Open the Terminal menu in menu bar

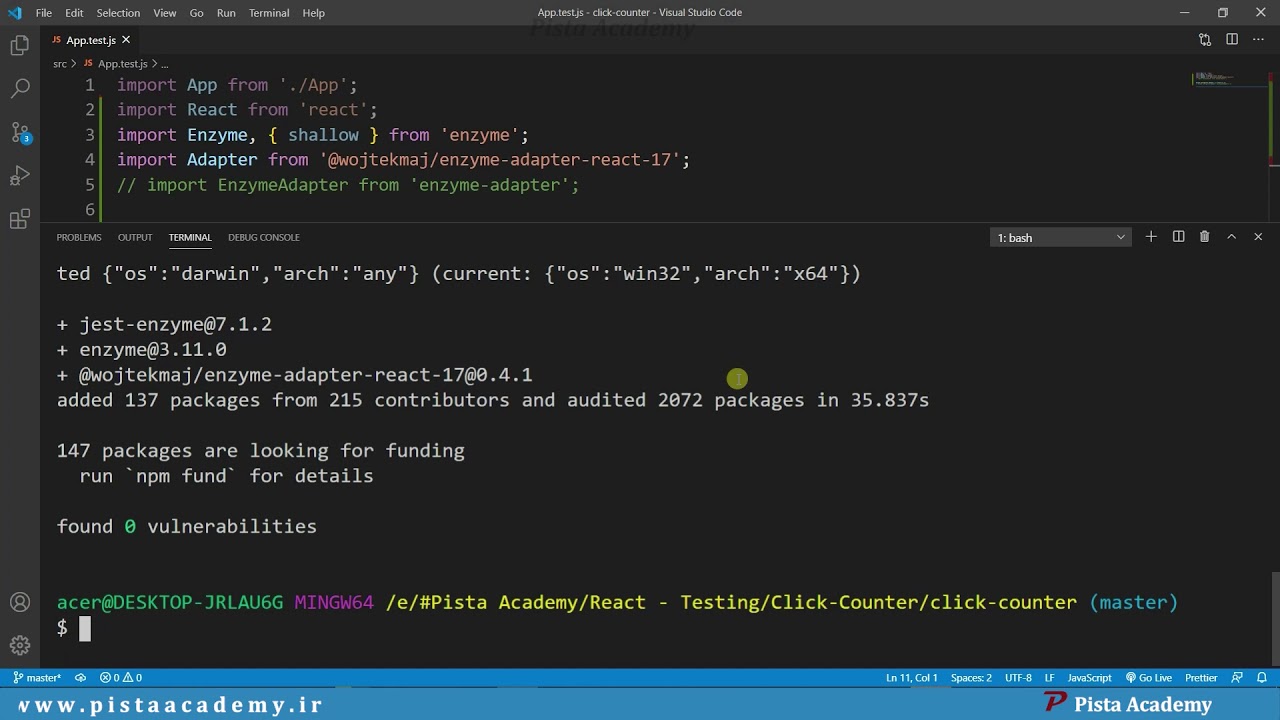pyautogui.click(x=269, y=13)
